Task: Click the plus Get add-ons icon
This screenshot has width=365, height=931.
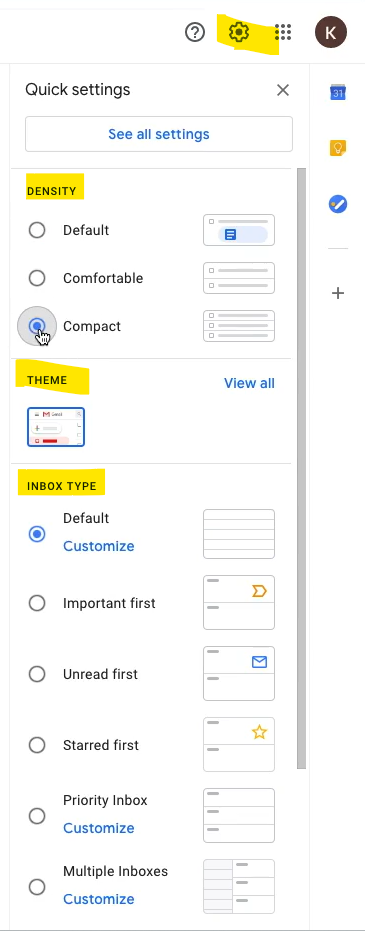Action: [x=338, y=293]
